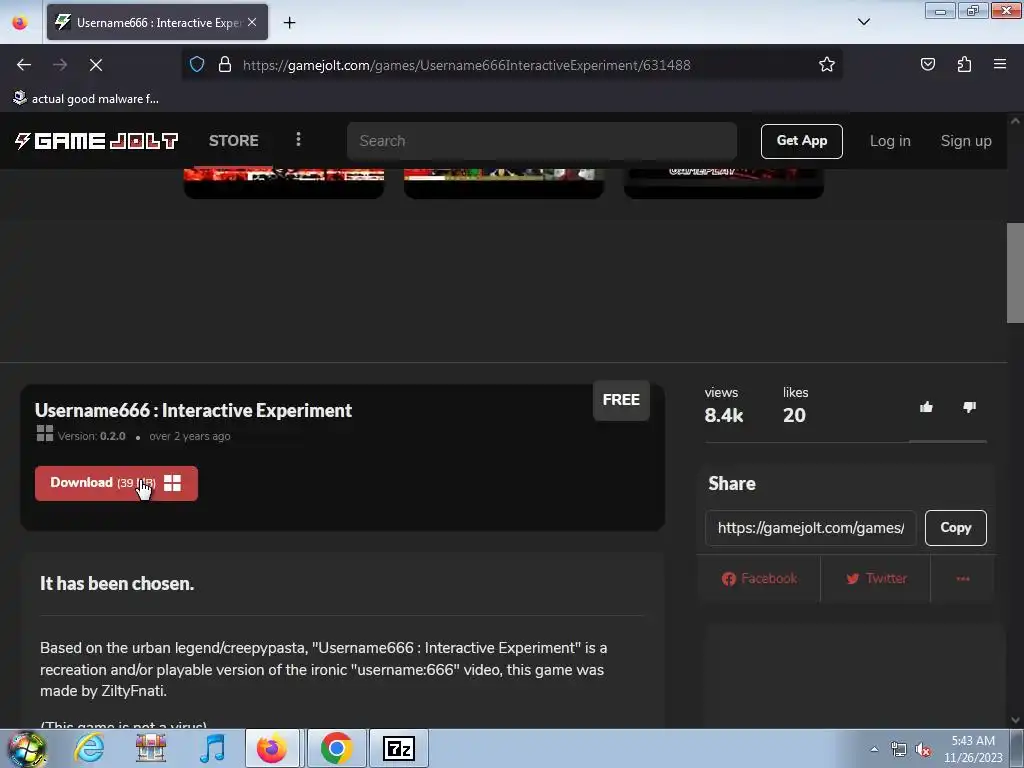The width and height of the screenshot is (1024, 768).
Task: Open the treasure chest taskbar app
Action: pyautogui.click(x=151, y=748)
